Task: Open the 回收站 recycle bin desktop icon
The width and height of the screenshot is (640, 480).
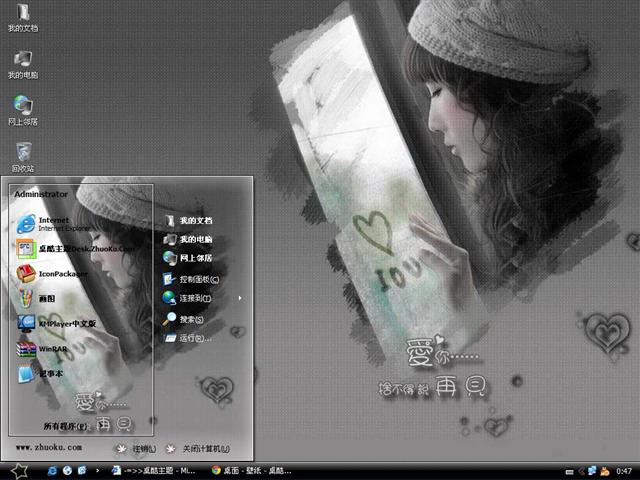Action: click(x=23, y=157)
